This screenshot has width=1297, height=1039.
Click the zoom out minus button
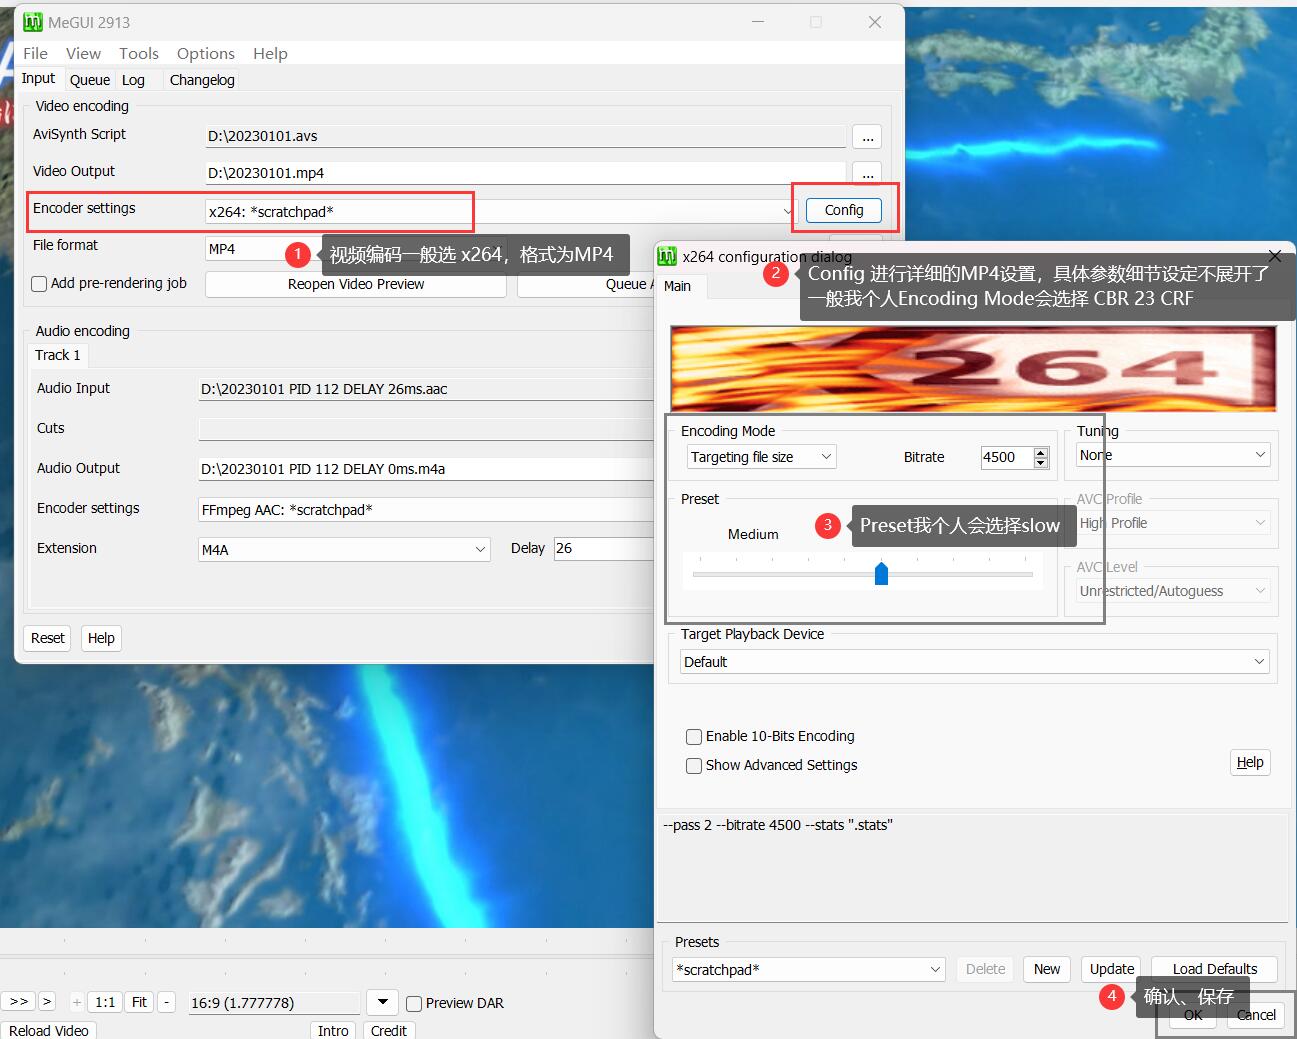[x=167, y=1002]
